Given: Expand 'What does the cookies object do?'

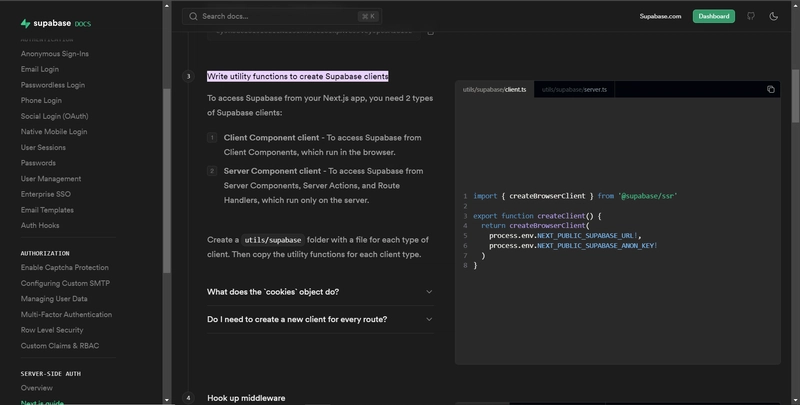Looking at the screenshot, I should point(320,292).
